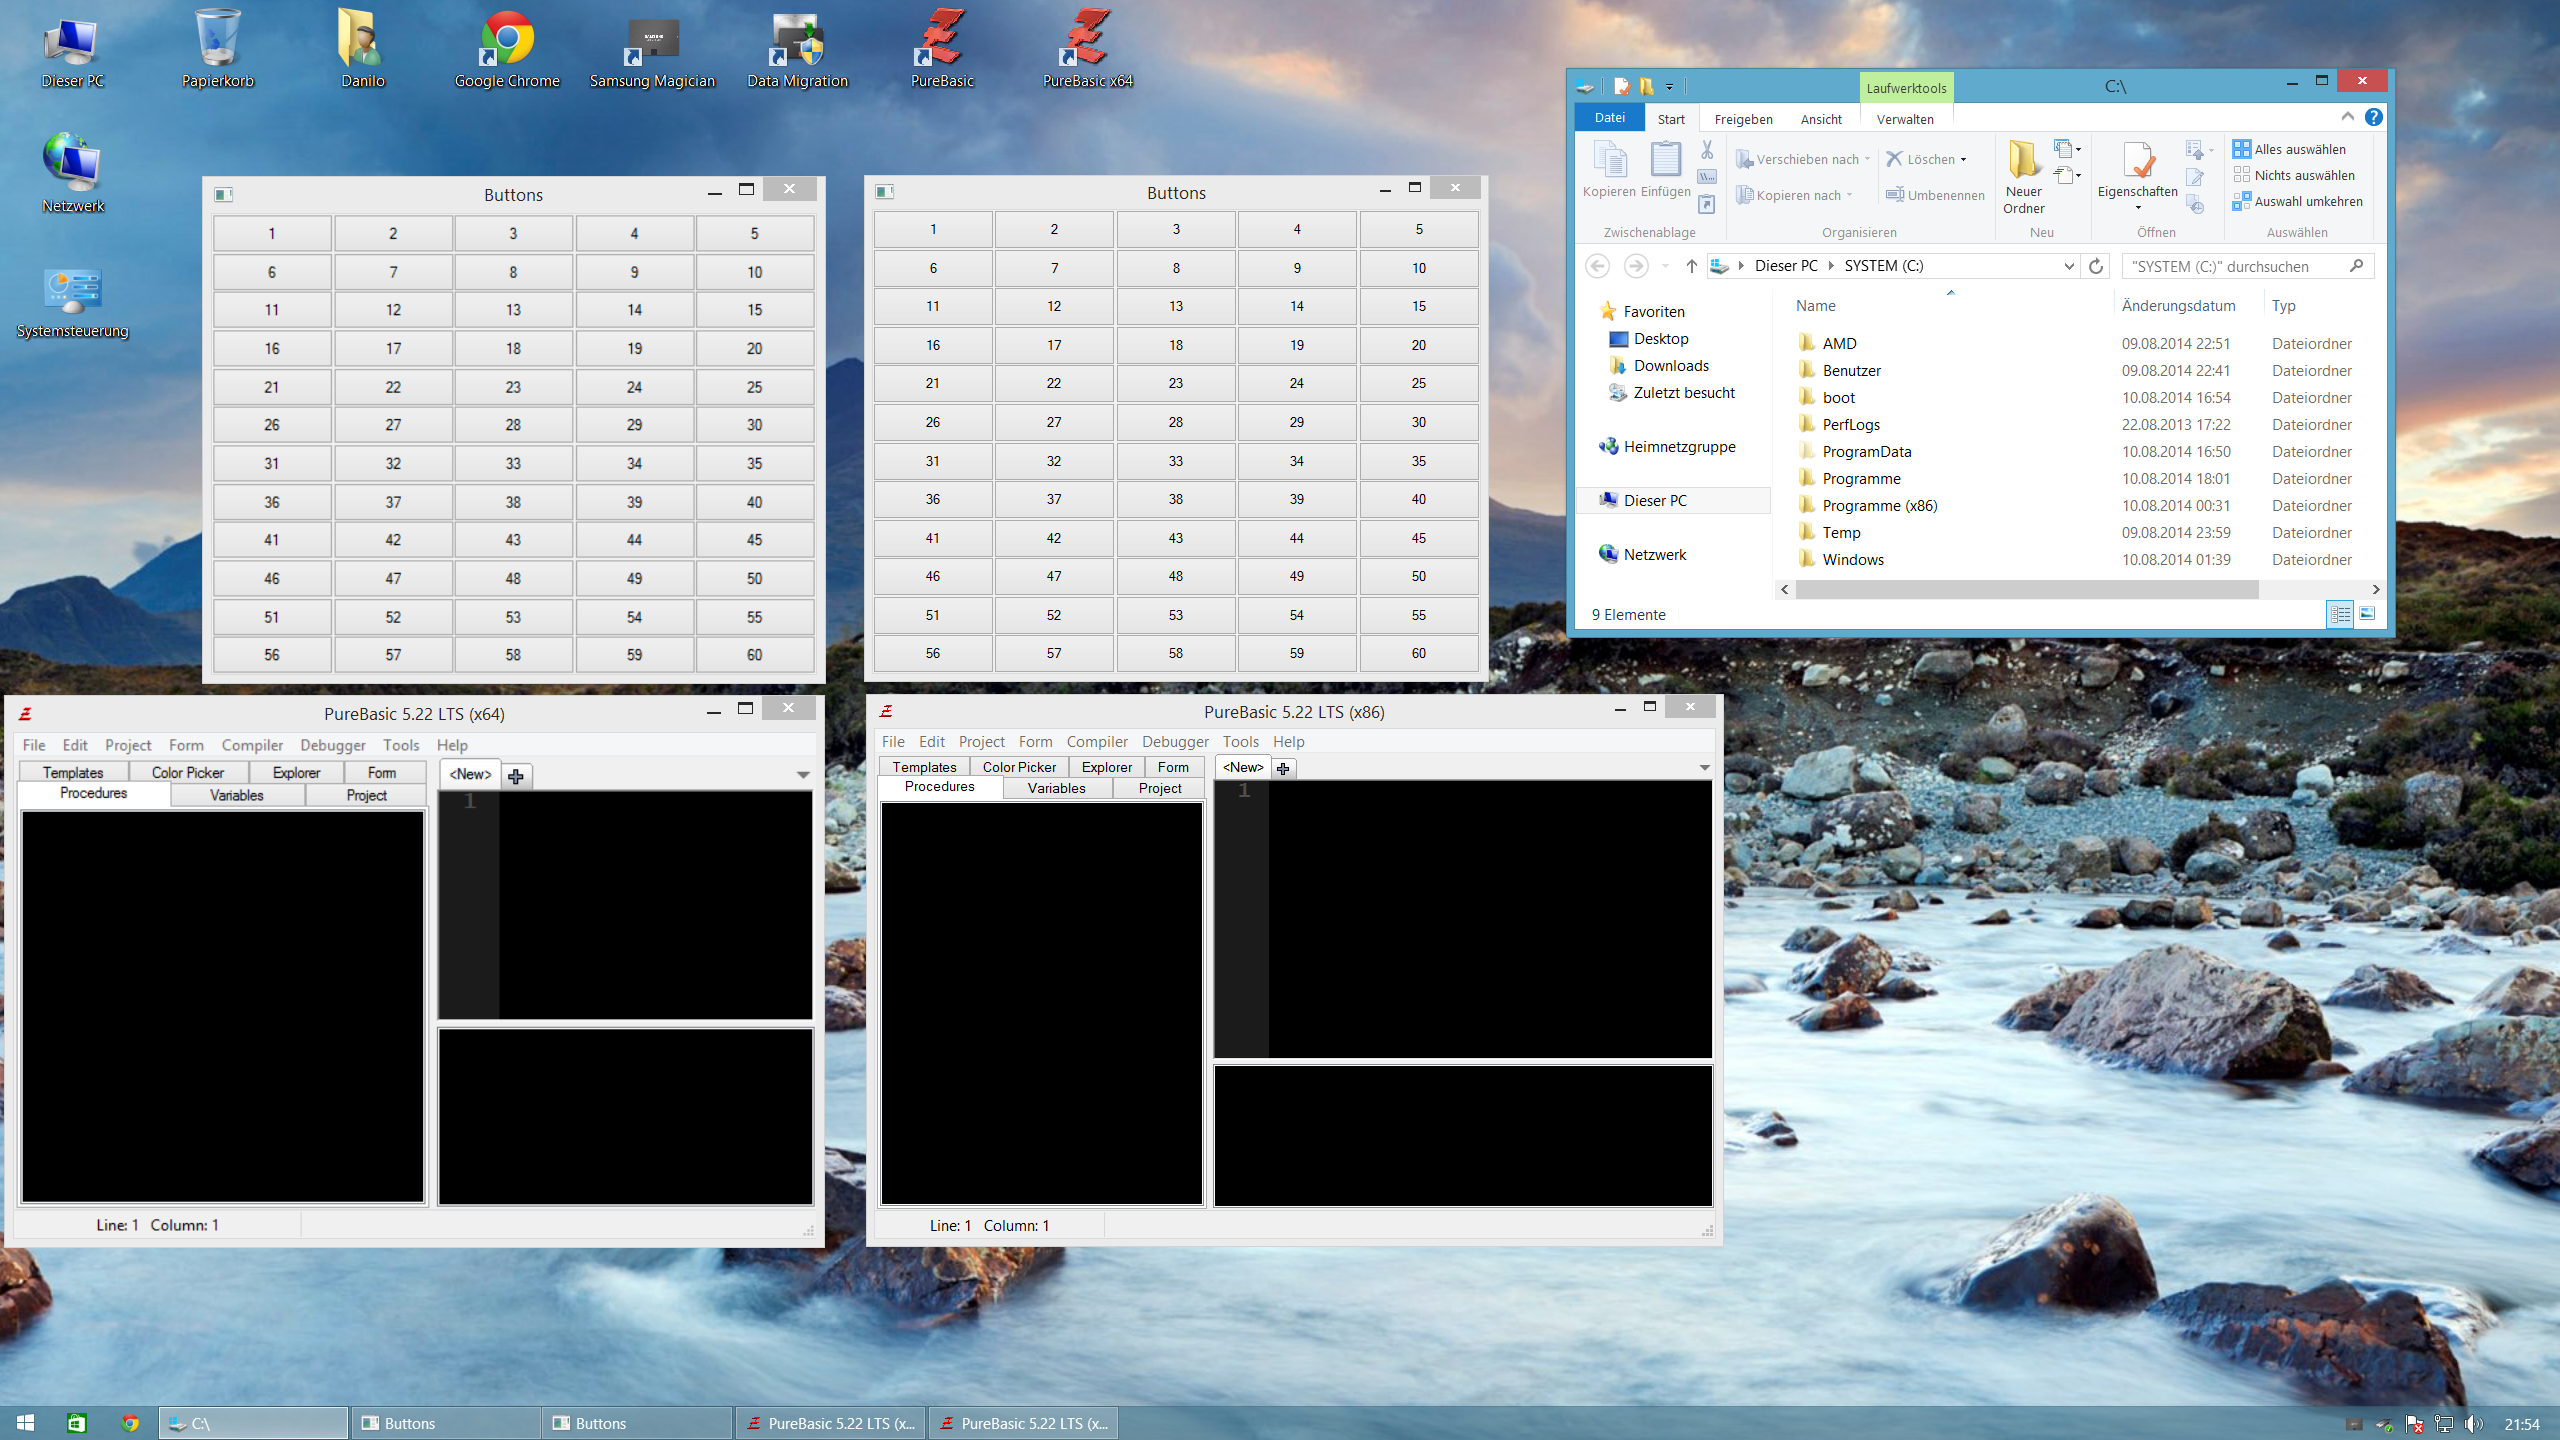This screenshot has width=2560, height=1440.
Task: Add new tab in PureBasic x86 editor
Action: [1283, 768]
